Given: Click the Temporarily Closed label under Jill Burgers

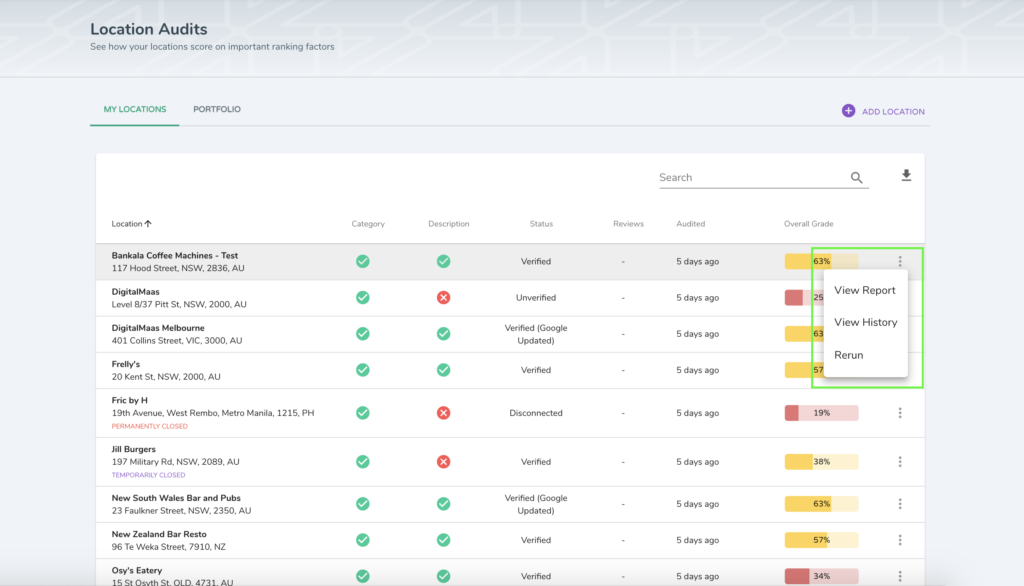Looking at the screenshot, I should [x=148, y=475].
